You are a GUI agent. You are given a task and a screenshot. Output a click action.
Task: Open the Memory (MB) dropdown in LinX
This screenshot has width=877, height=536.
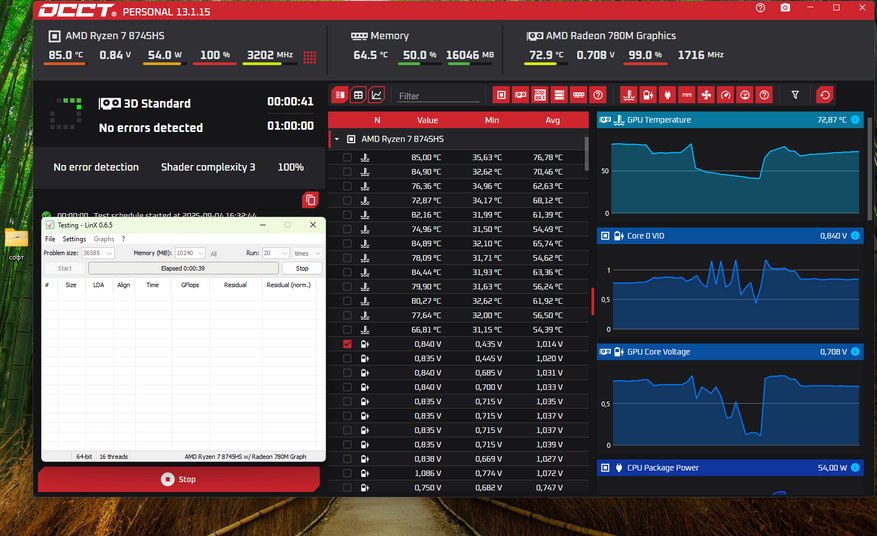click(190, 253)
